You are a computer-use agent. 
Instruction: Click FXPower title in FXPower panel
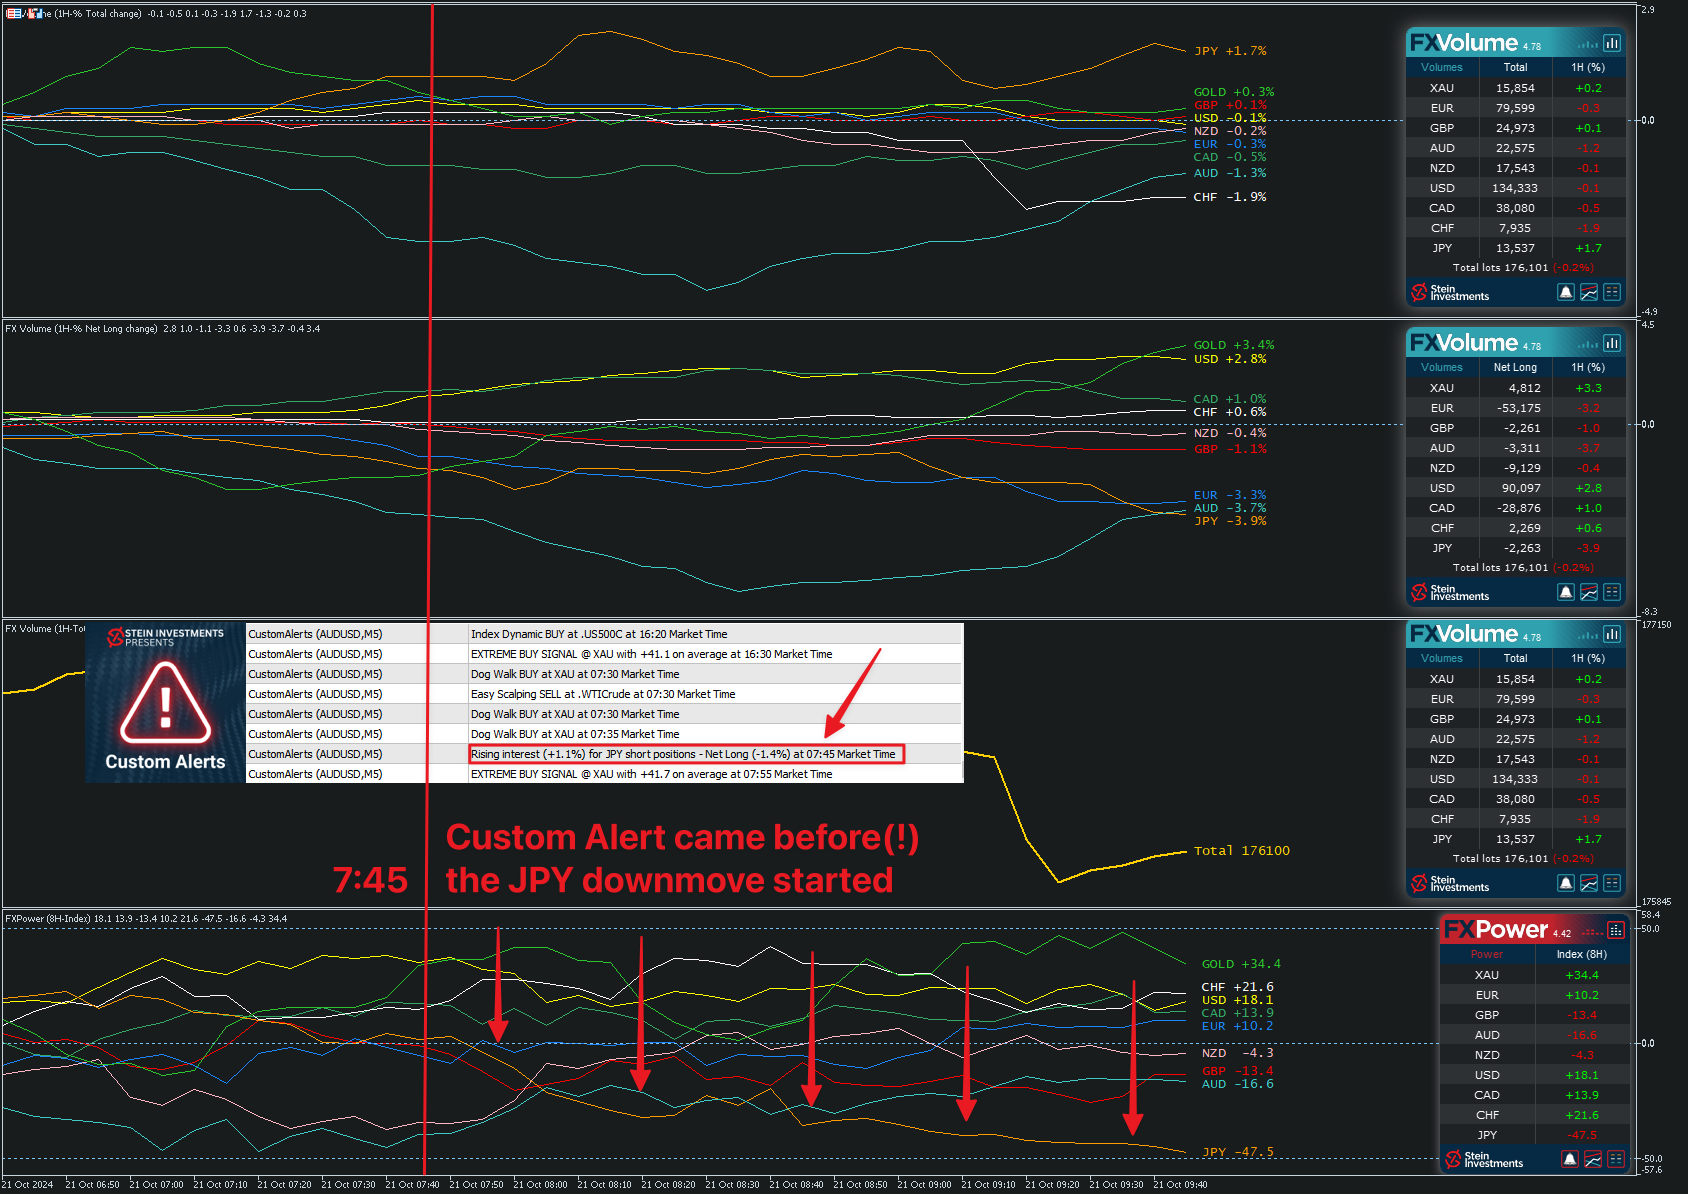(x=1496, y=930)
